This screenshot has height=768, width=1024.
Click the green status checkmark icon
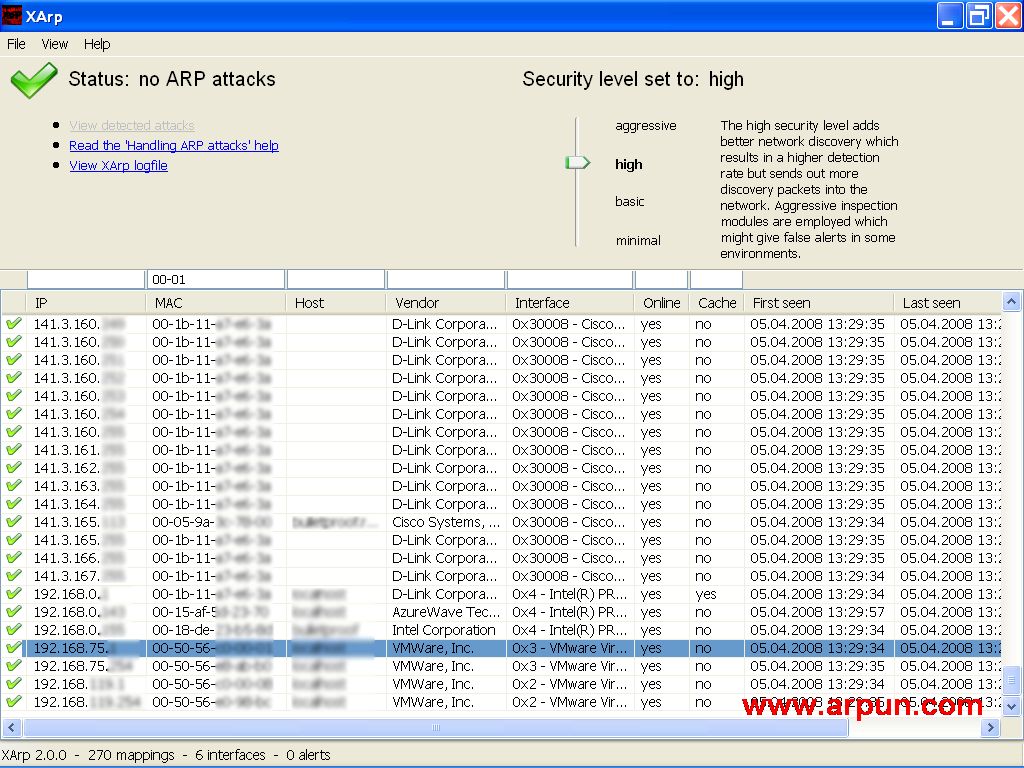33,79
